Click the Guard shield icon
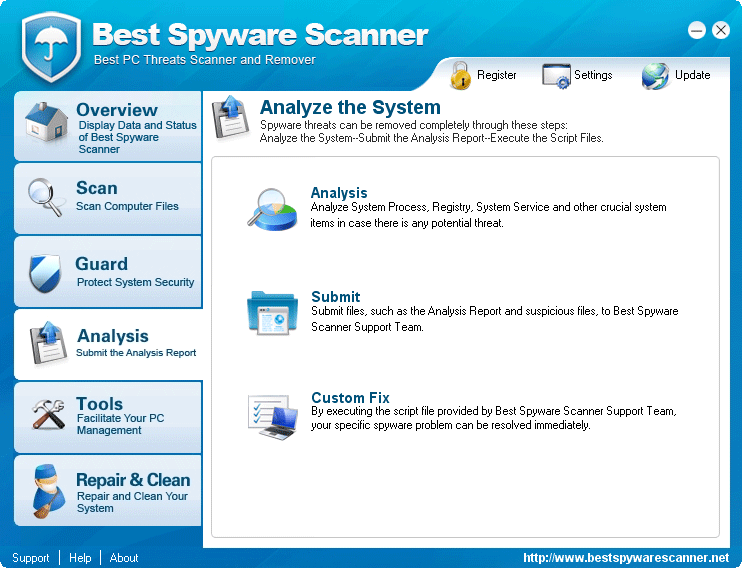Image resolution: width=742 pixels, height=568 pixels. coord(45,273)
